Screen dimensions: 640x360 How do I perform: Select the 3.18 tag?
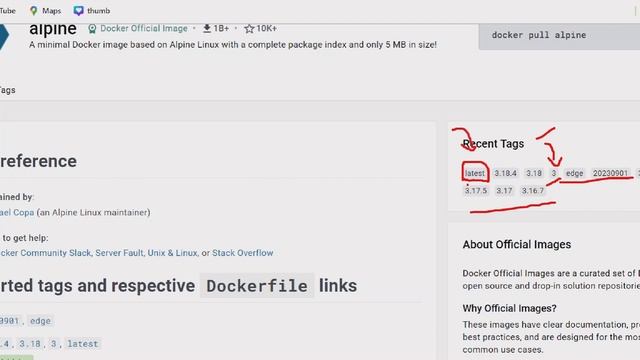[534, 173]
